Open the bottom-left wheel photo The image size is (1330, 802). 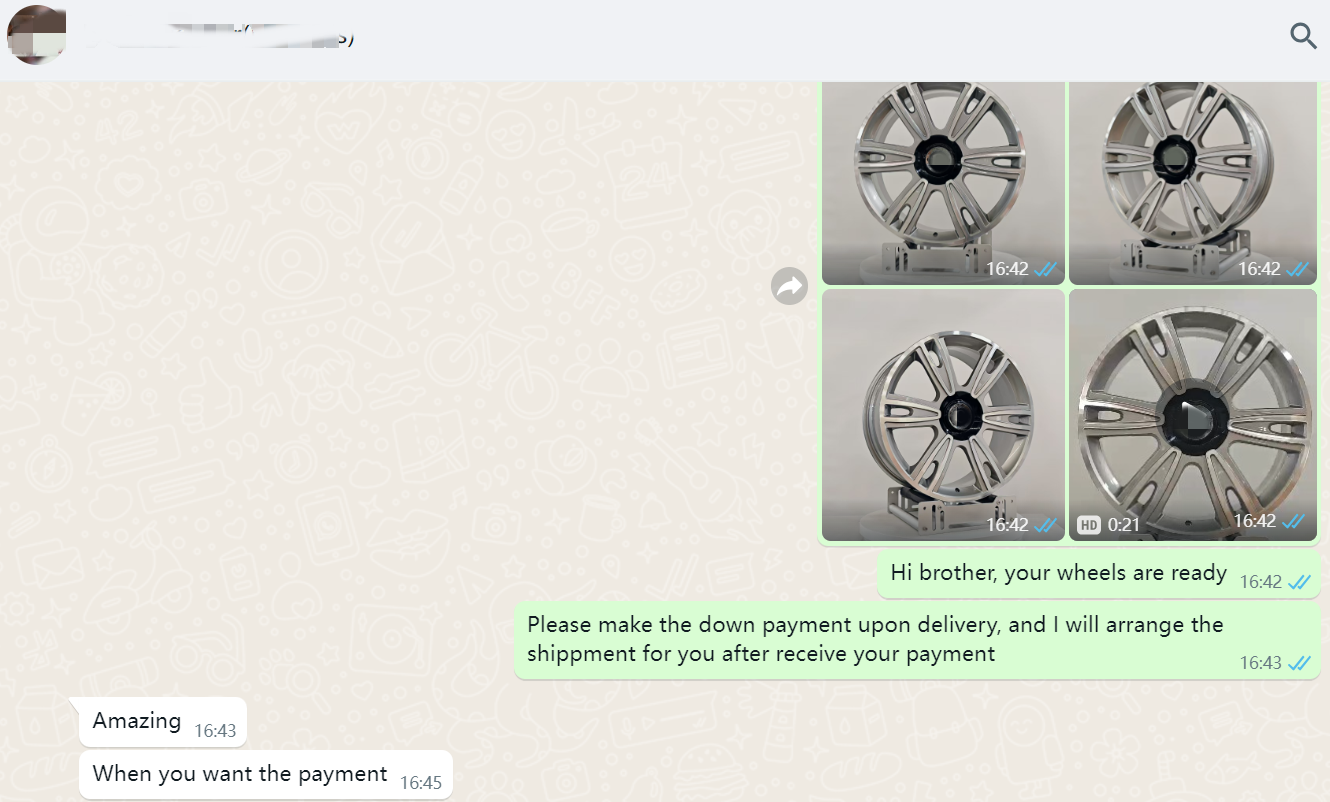point(943,415)
